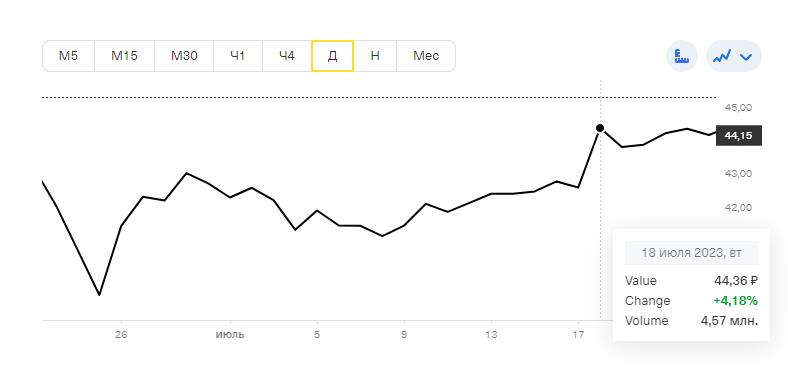Click the июль label on the date axis
788x380 pixels.
(x=230, y=335)
